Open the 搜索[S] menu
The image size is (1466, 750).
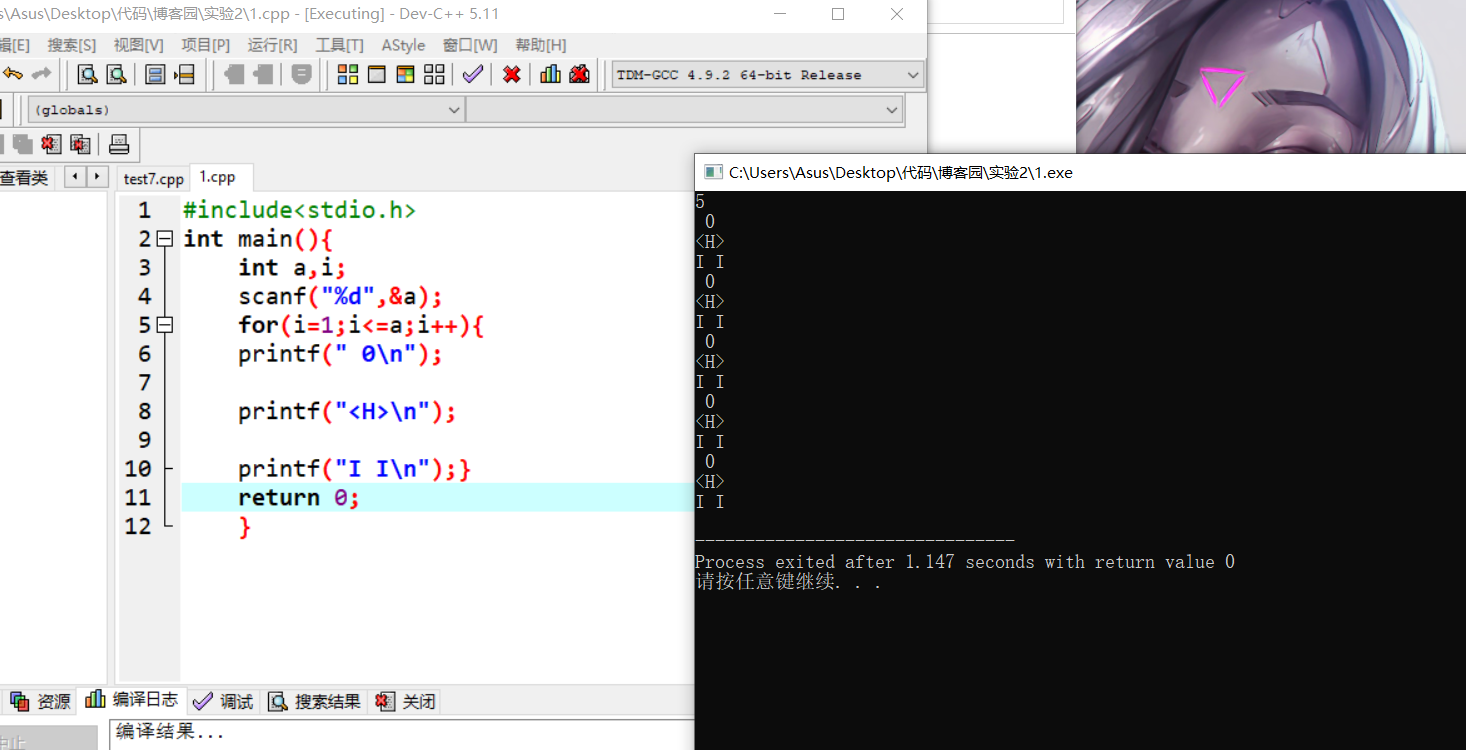[x=72, y=45]
